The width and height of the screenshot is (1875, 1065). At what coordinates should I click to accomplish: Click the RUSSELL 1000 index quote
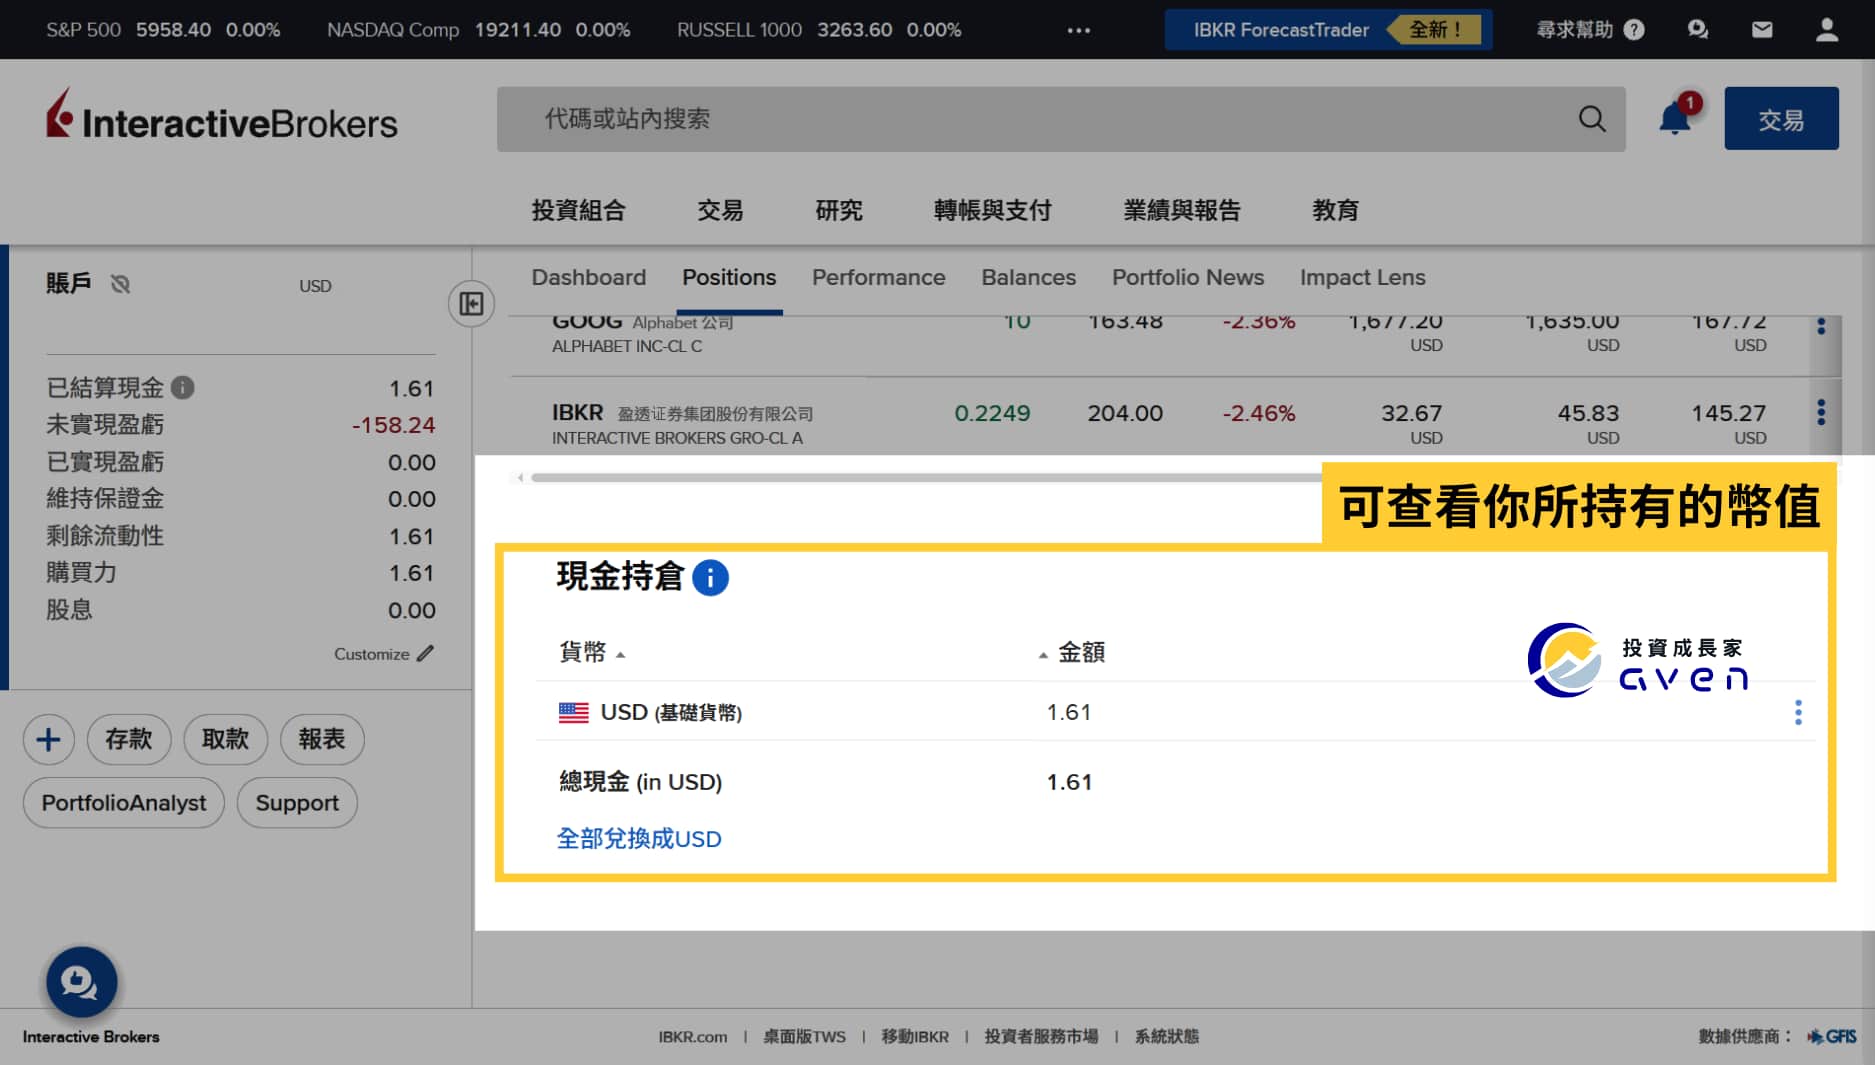[819, 30]
